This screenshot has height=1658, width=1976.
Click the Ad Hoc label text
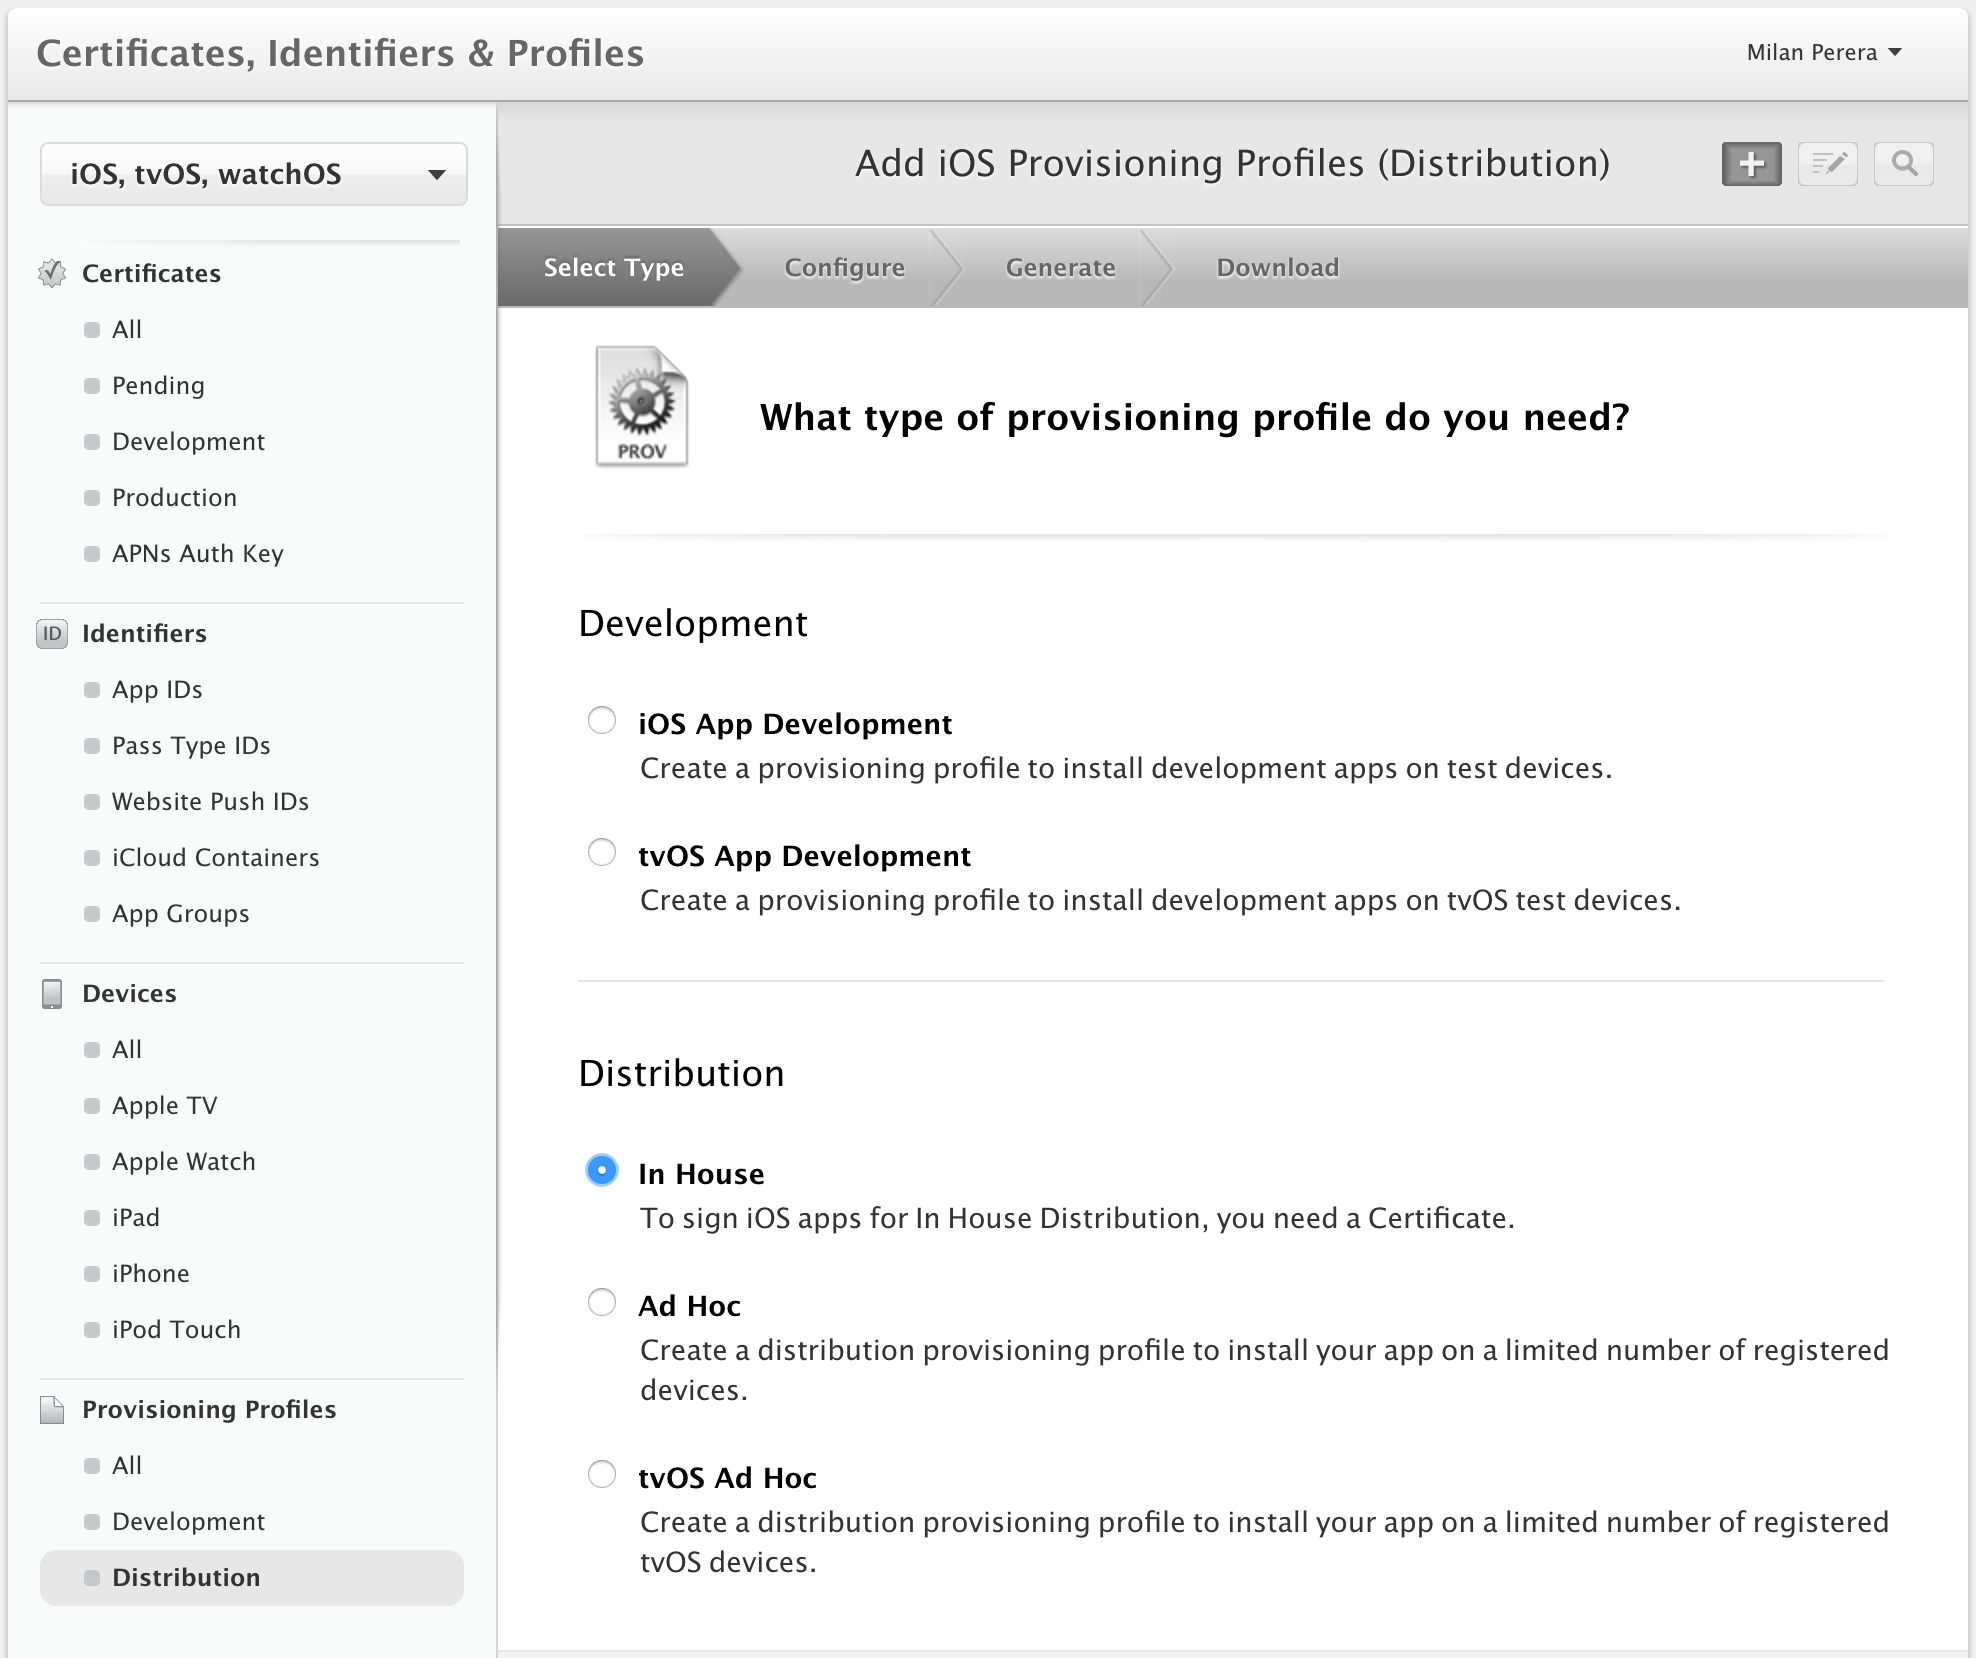689,1305
